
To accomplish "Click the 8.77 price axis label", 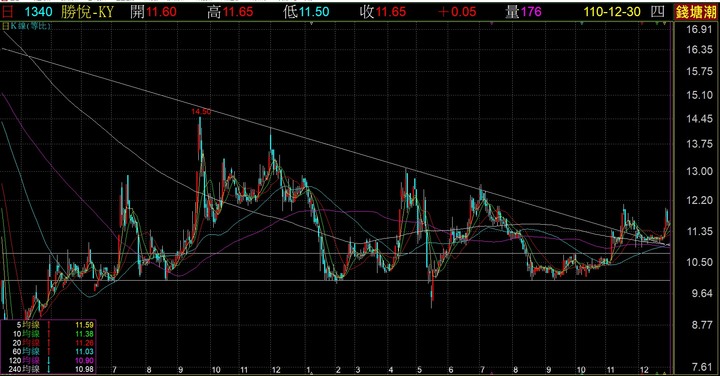I will [702, 325].
